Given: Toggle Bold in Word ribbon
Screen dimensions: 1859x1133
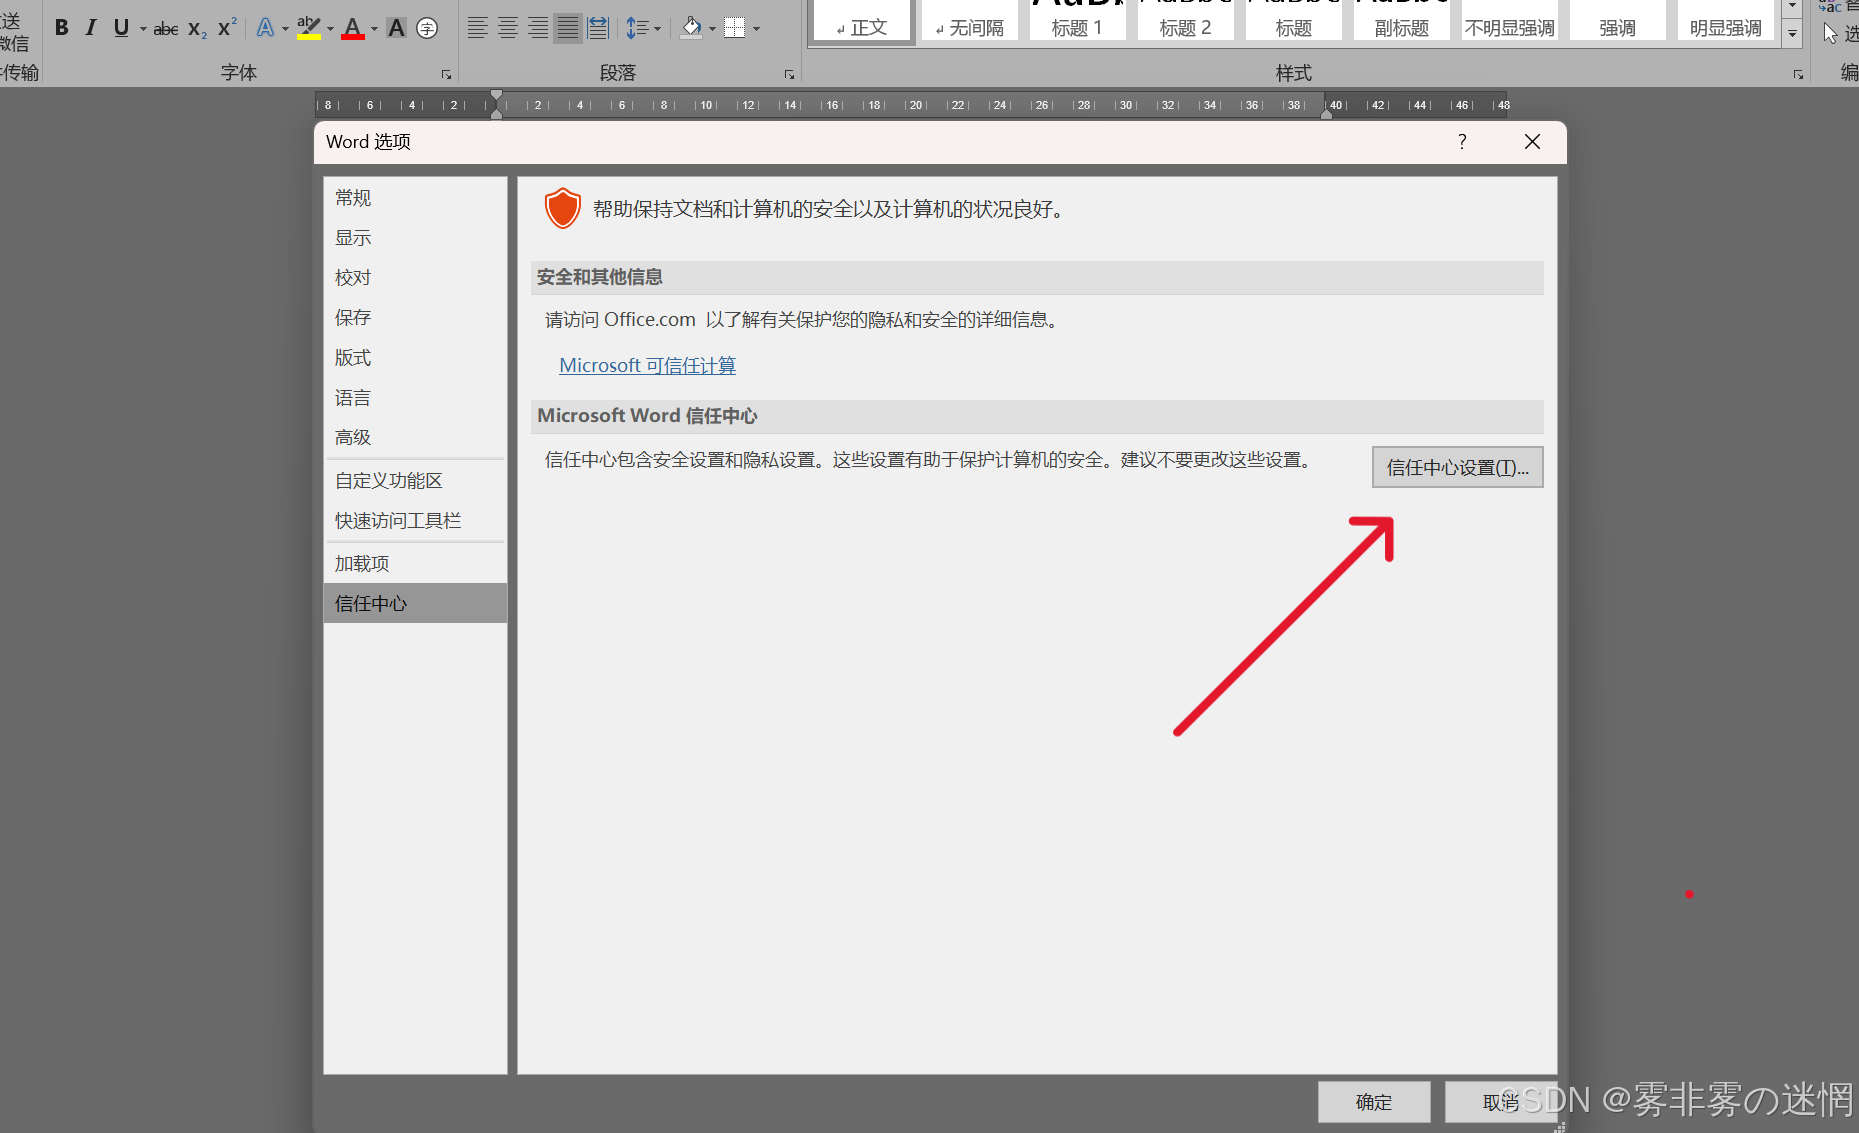Looking at the screenshot, I should (62, 28).
